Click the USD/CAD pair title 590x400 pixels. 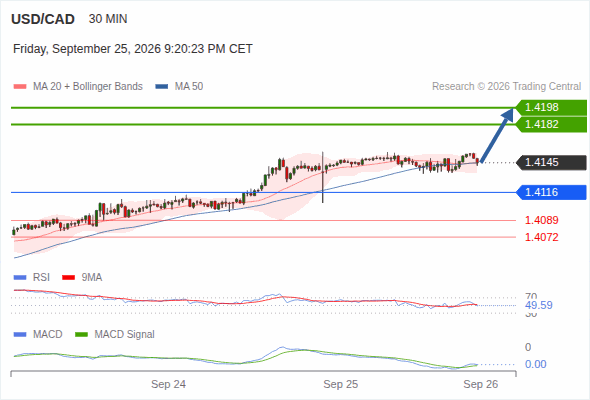(43, 19)
